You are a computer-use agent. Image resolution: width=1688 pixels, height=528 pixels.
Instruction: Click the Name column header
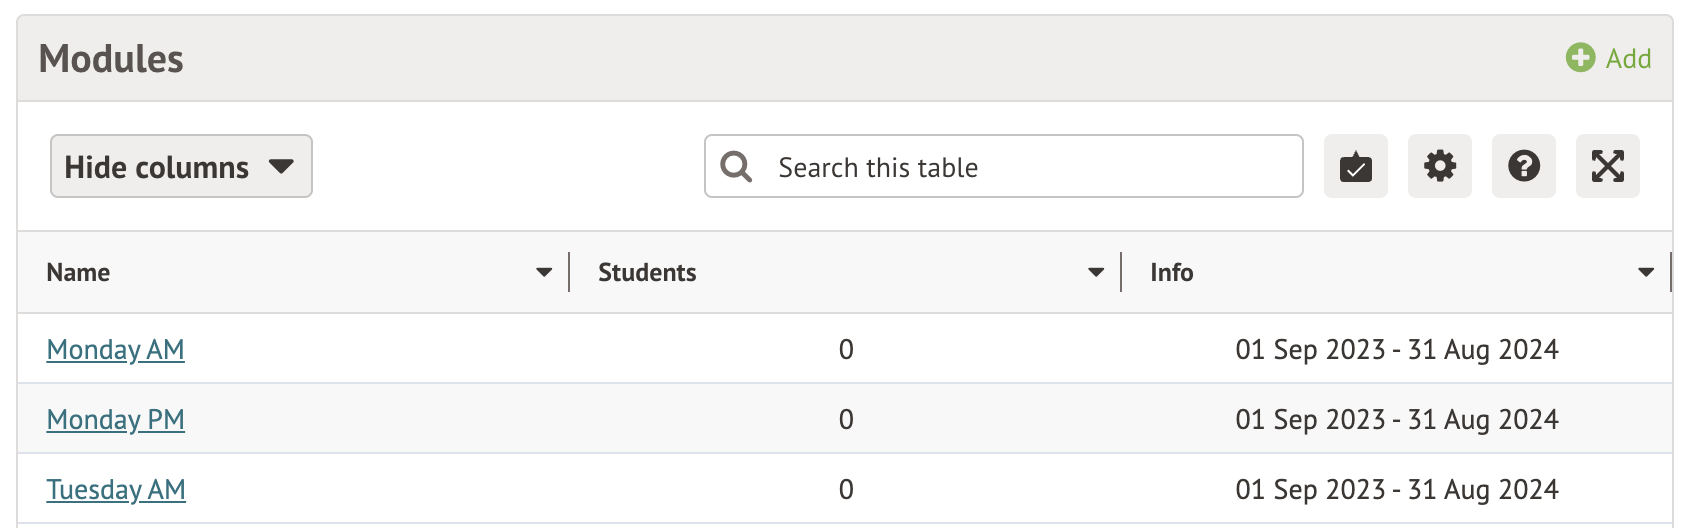[x=79, y=272]
